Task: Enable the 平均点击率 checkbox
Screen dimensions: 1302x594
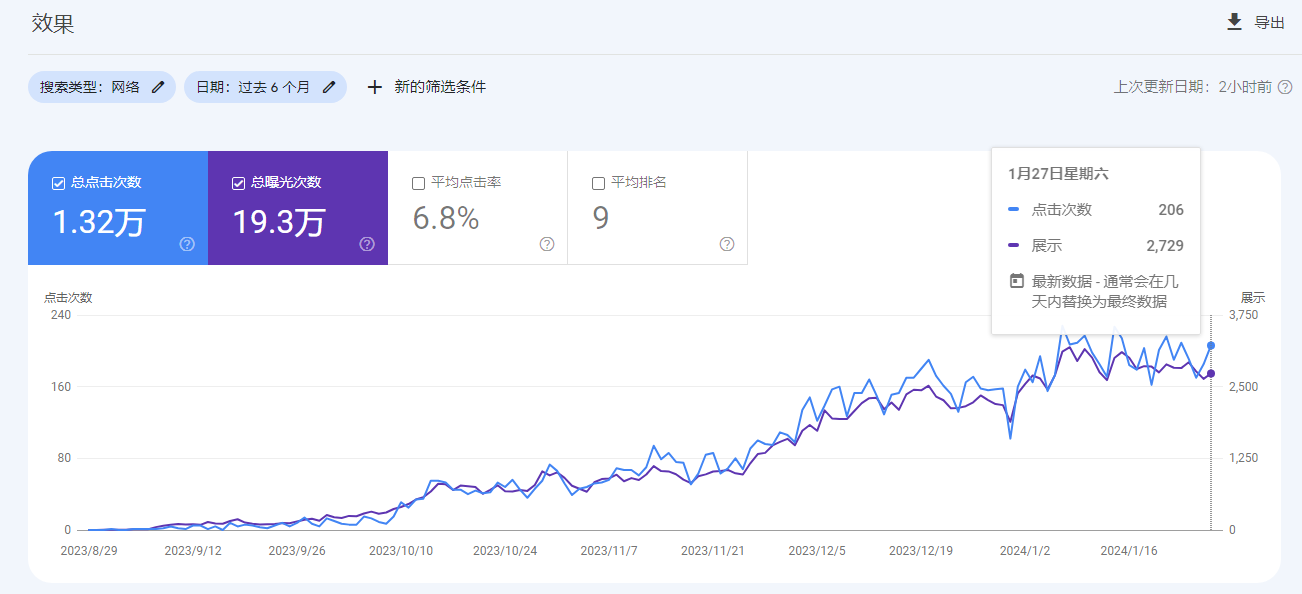Action: pos(418,183)
